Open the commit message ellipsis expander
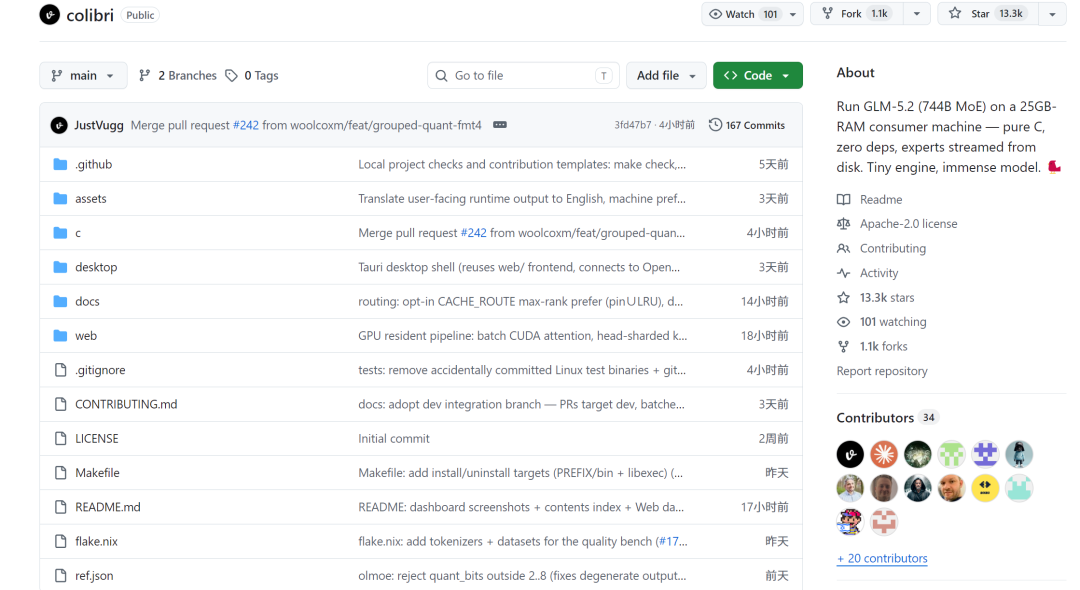The image size is (1080, 590). pyautogui.click(x=500, y=125)
